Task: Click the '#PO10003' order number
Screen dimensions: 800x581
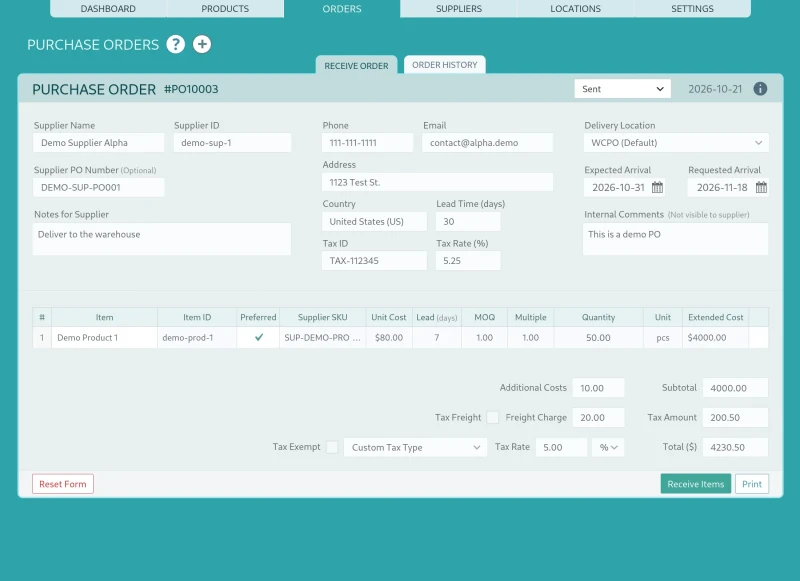Action: click(191, 89)
